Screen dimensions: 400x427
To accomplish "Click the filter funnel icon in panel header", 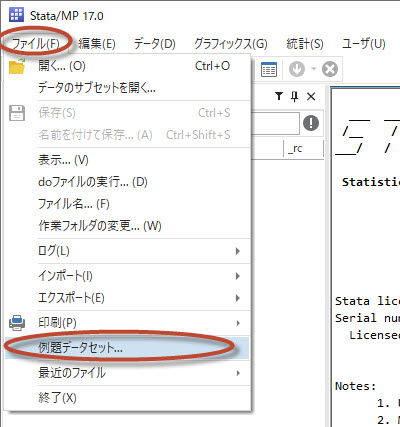I will coord(279,97).
